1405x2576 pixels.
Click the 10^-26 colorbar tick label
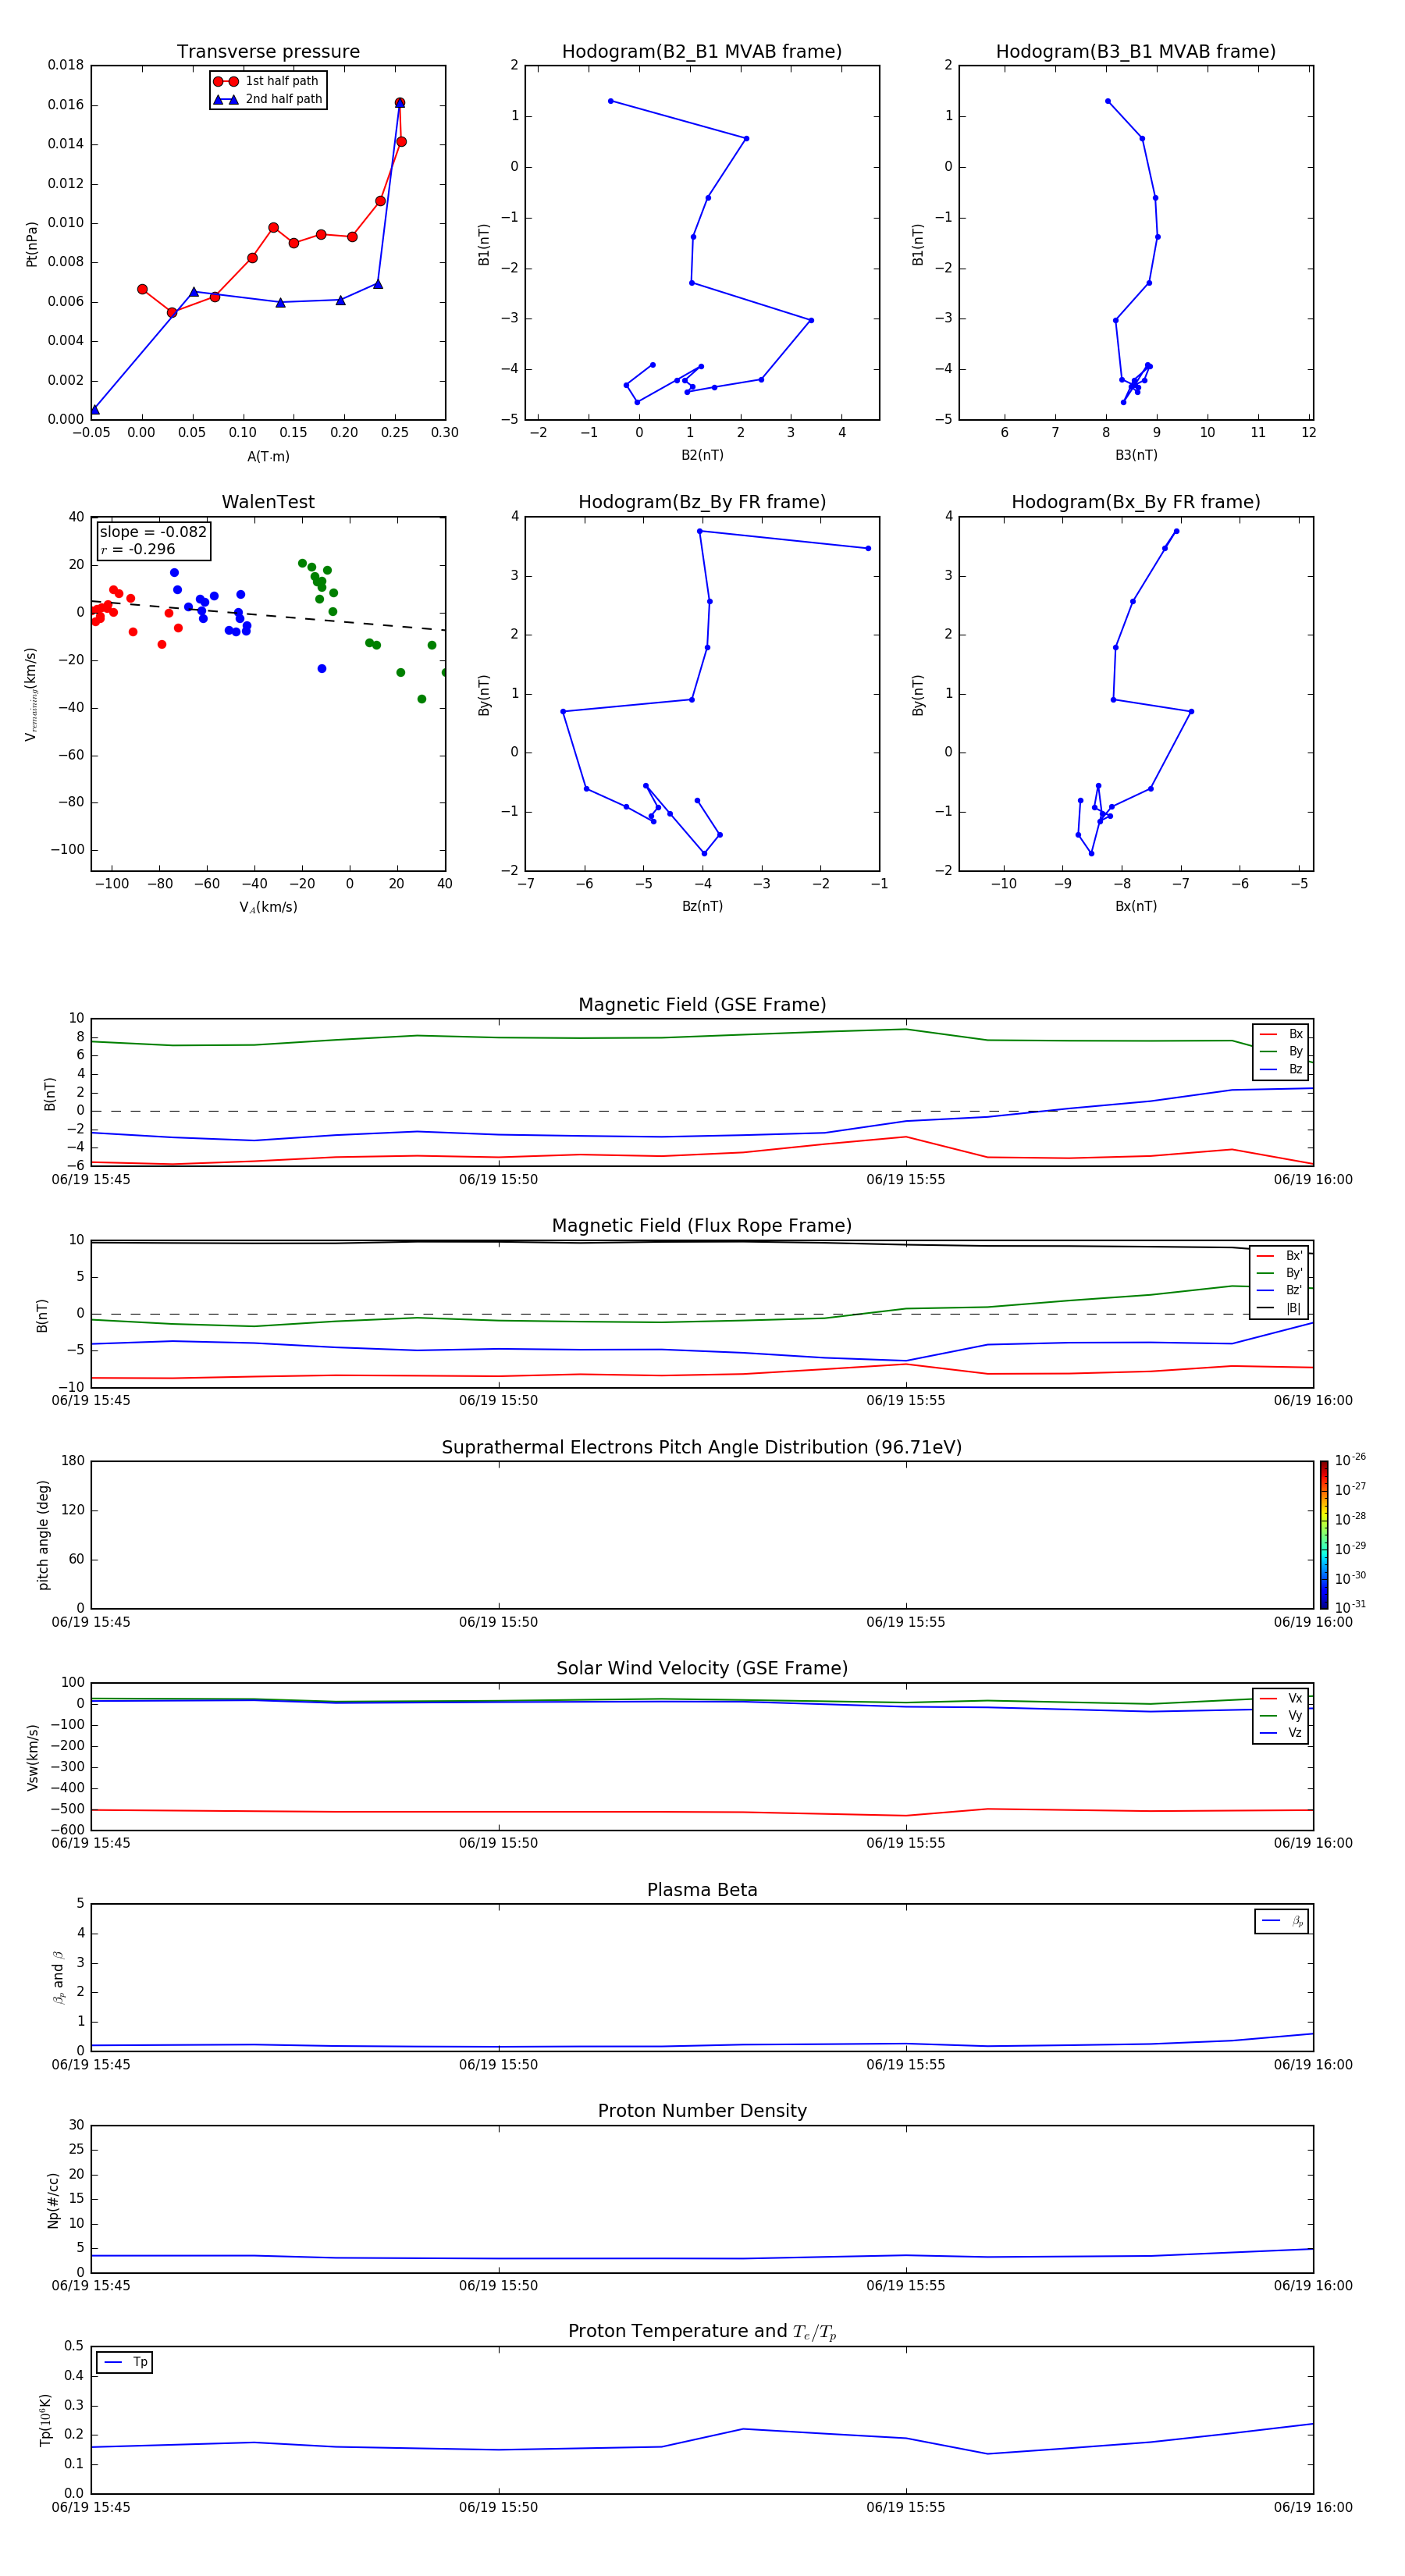(1350, 1460)
